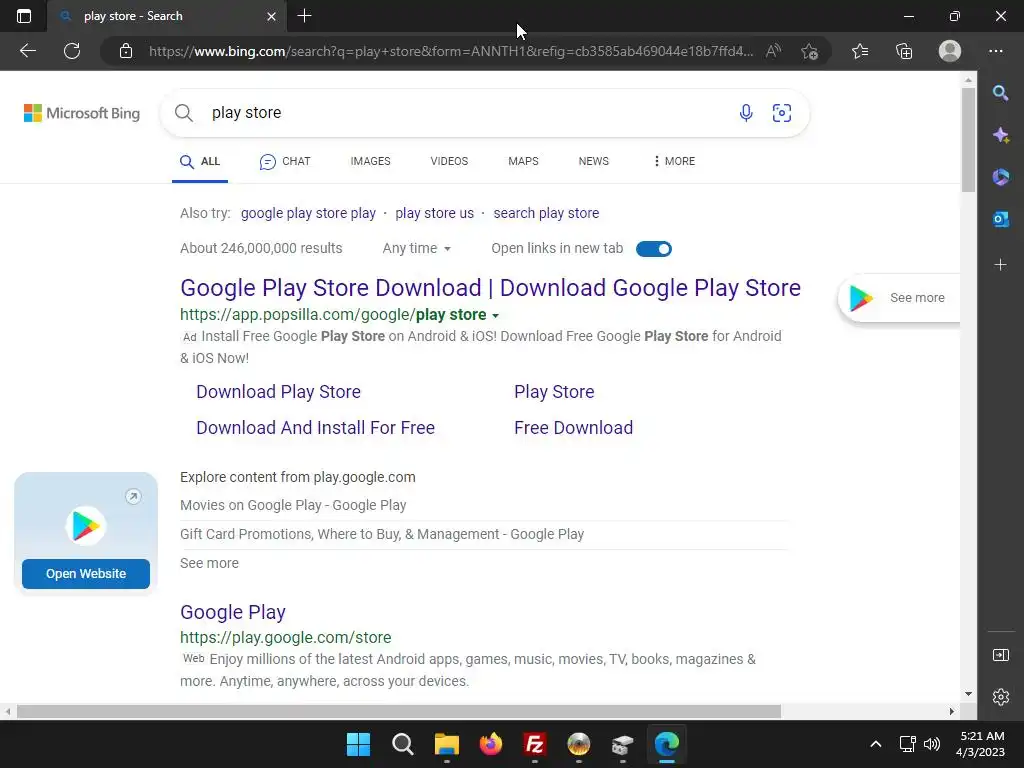This screenshot has width=1024, height=768.
Task: Expand See more under play.google.com
Action: 209,563
